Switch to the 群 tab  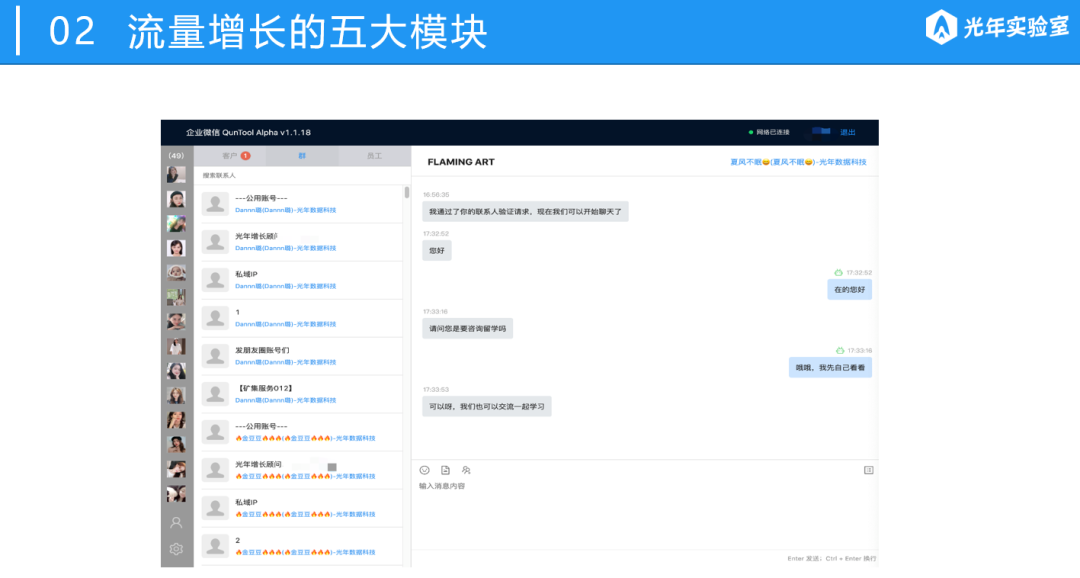[302, 156]
